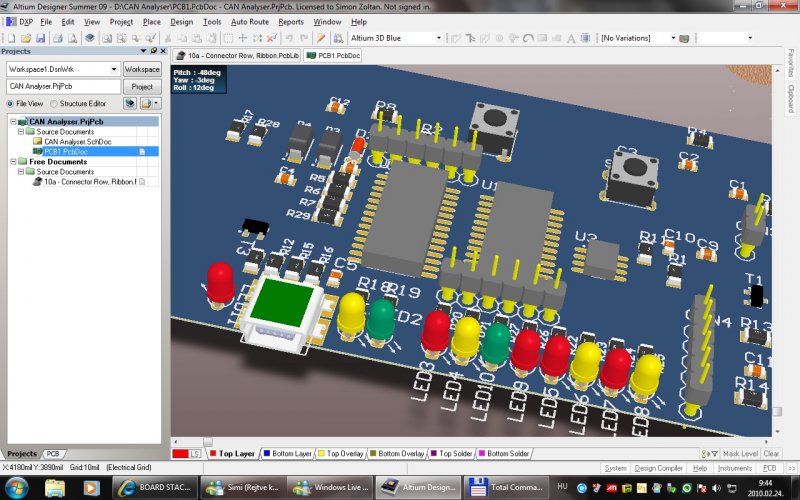Click the Project button
Screen dimensions: 800x500
pyautogui.click(x=142, y=87)
